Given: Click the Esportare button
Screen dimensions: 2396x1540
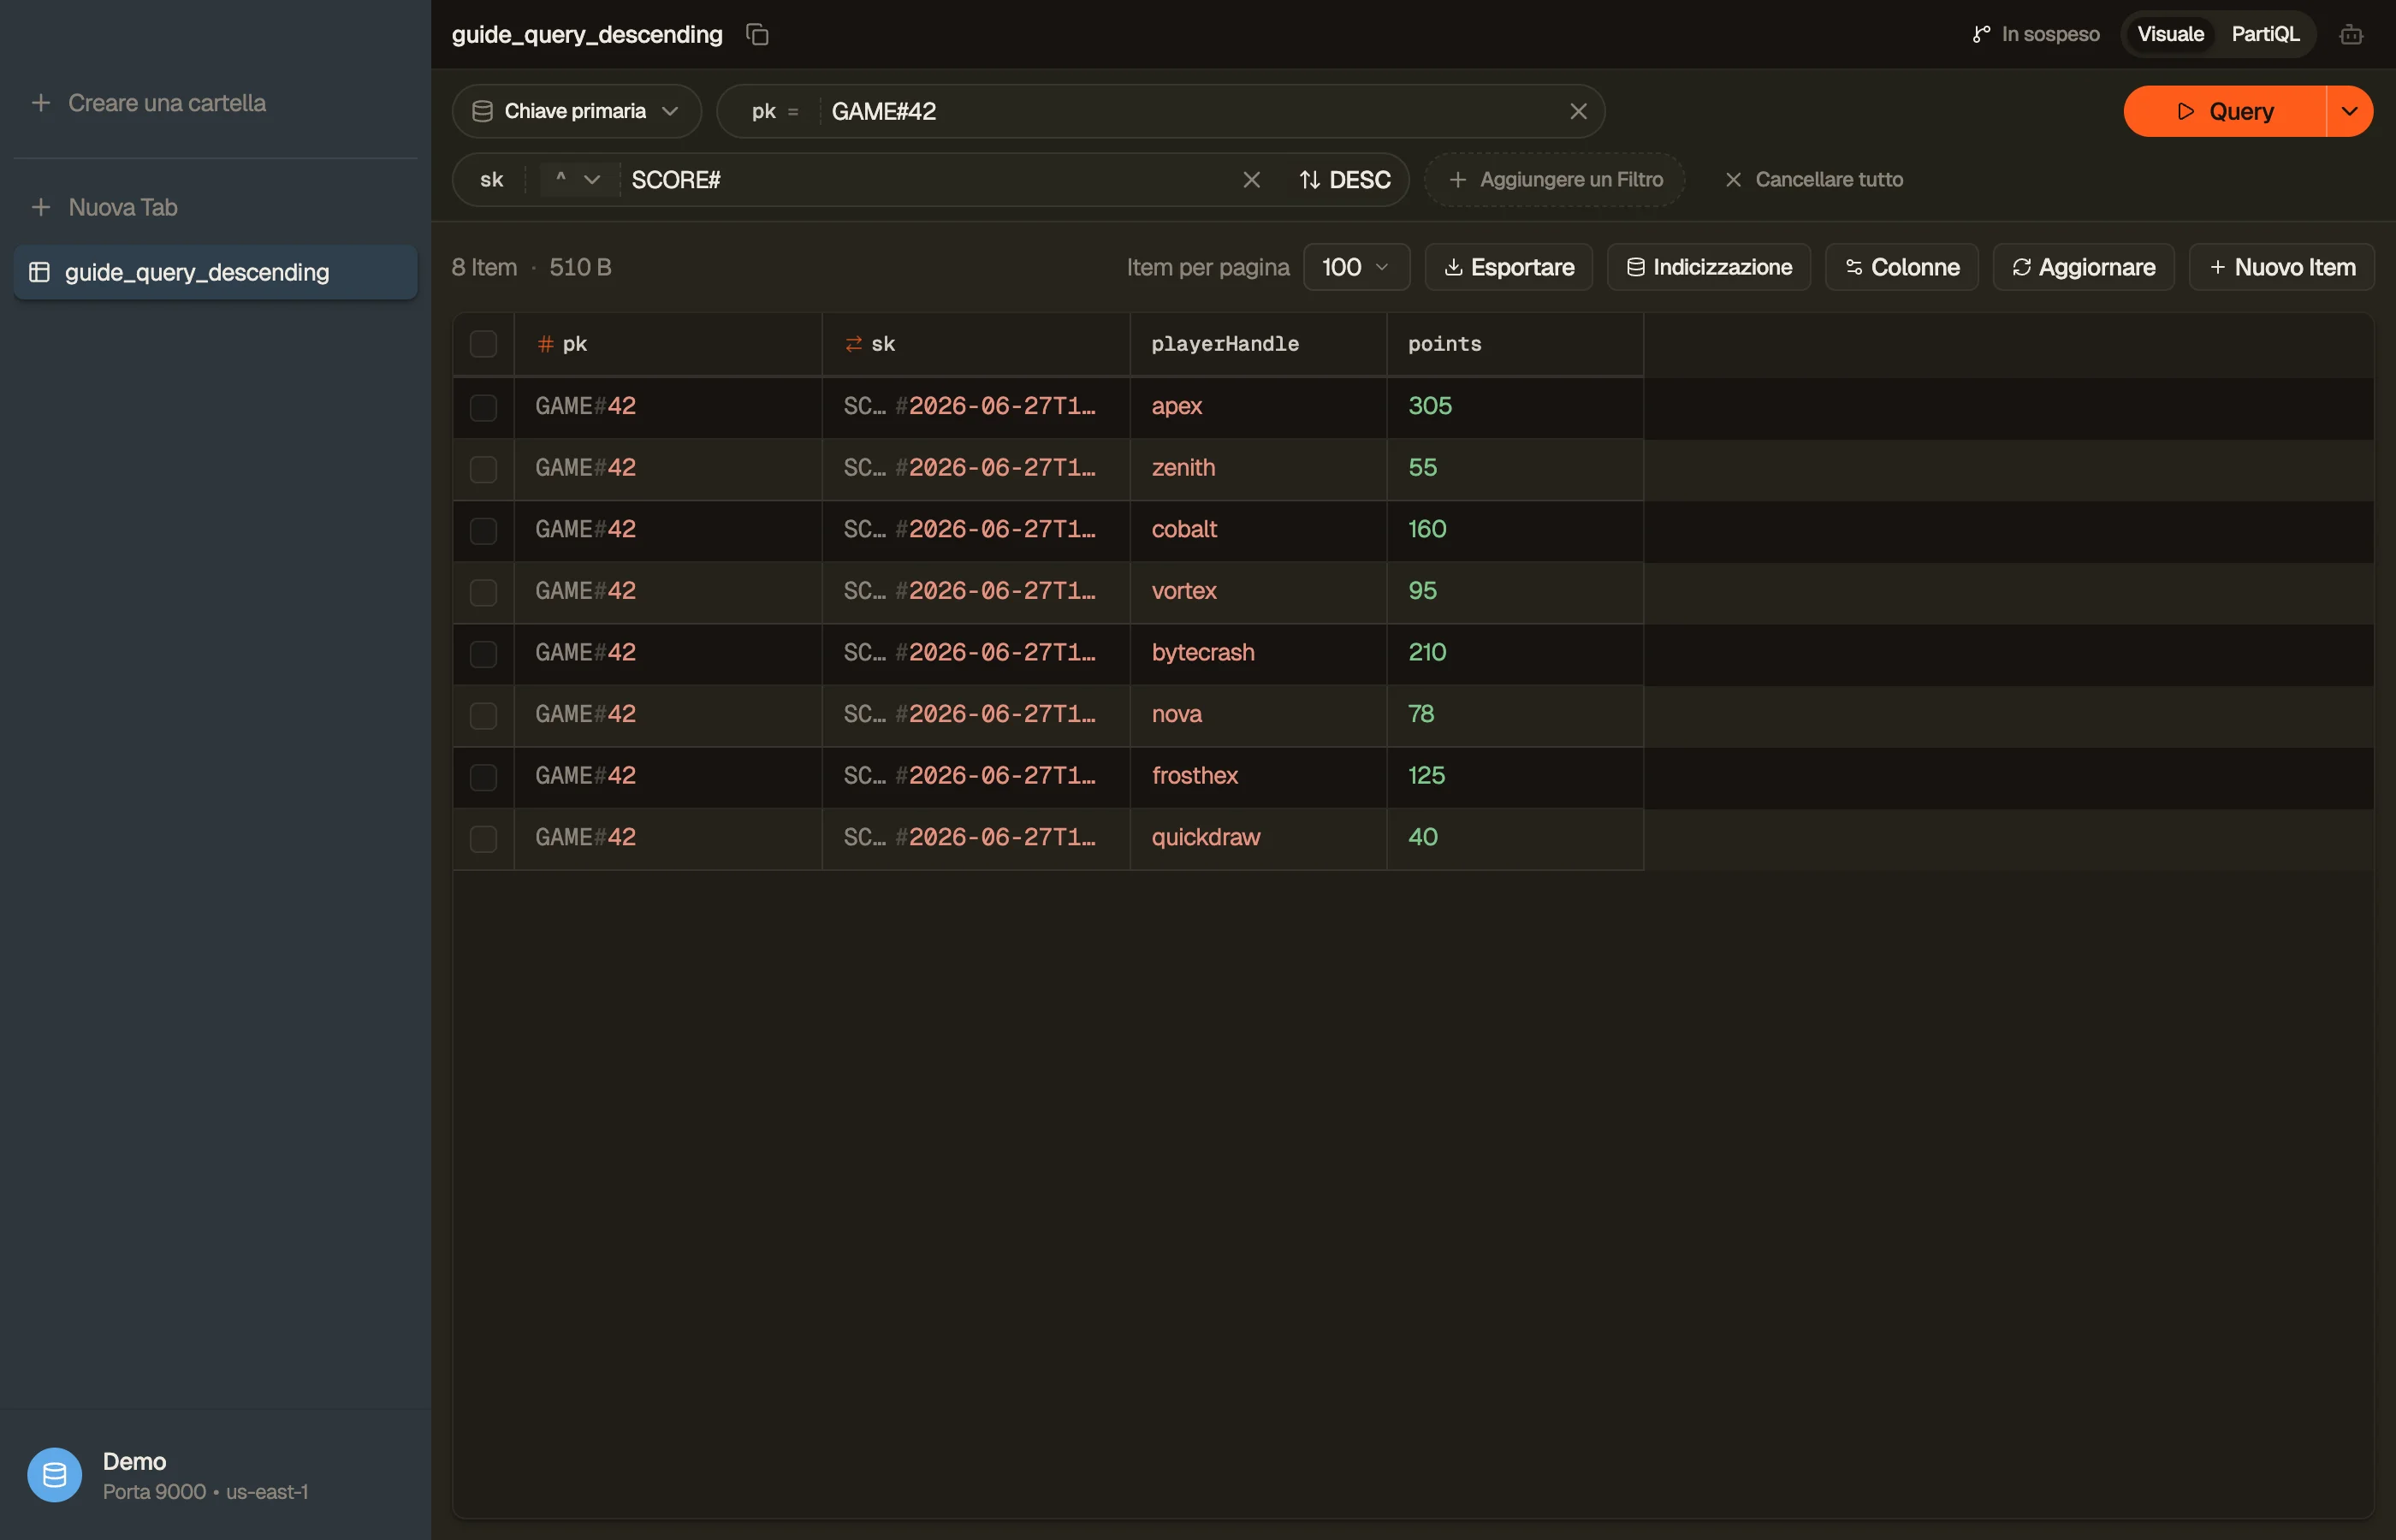Looking at the screenshot, I should point(1508,267).
